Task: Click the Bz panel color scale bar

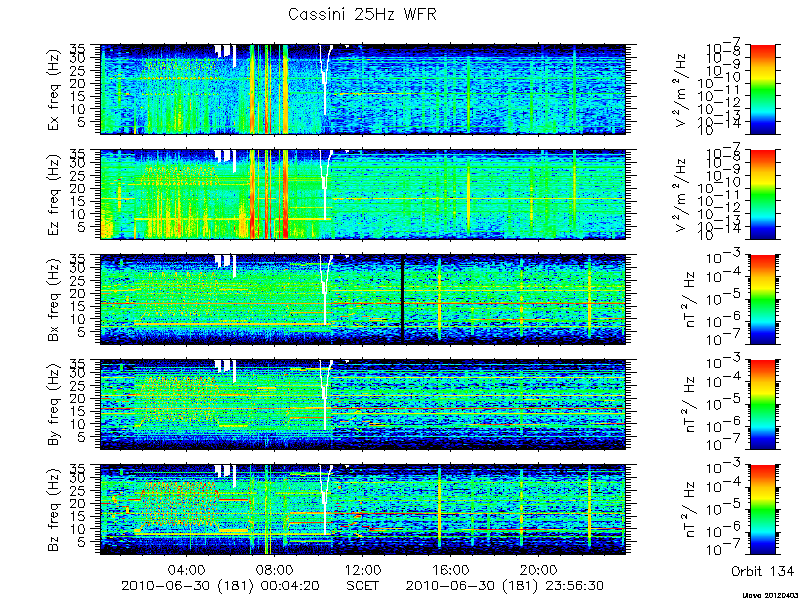Action: (x=762, y=510)
